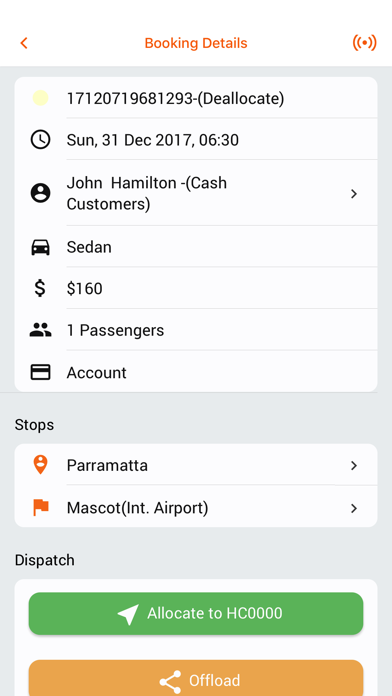Tap the $160 fare row

(x=196, y=289)
